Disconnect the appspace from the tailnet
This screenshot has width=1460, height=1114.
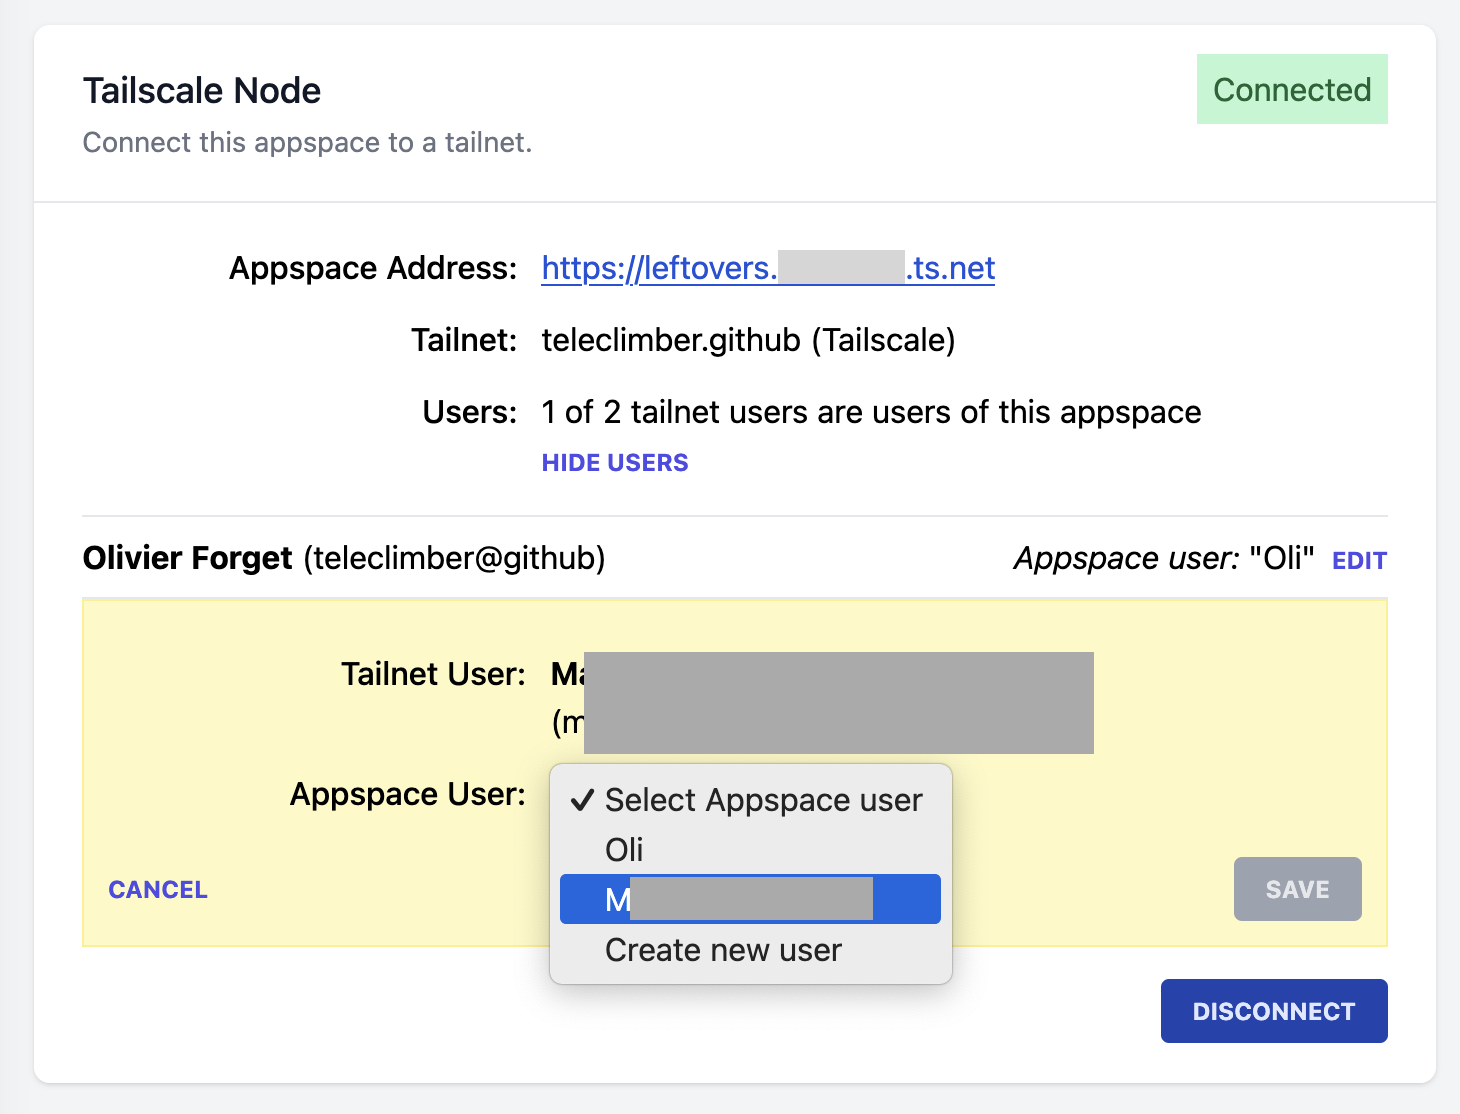1273,1011
